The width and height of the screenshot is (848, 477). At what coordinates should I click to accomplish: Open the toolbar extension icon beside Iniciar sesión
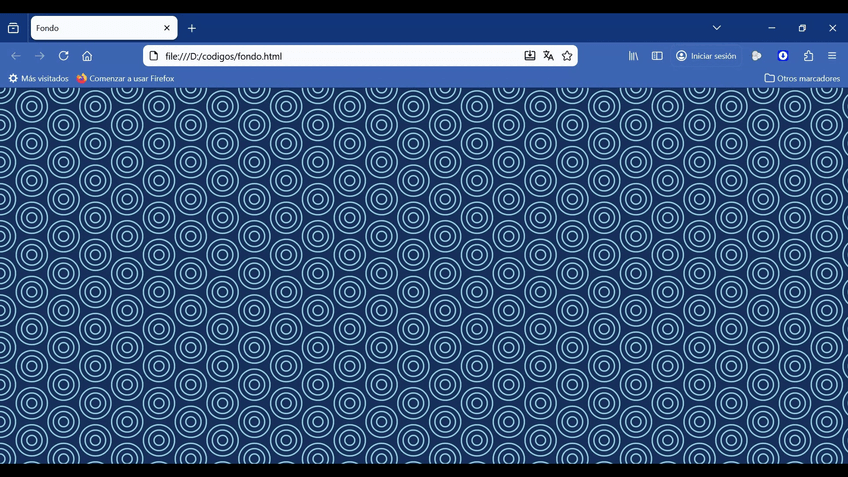coord(757,56)
